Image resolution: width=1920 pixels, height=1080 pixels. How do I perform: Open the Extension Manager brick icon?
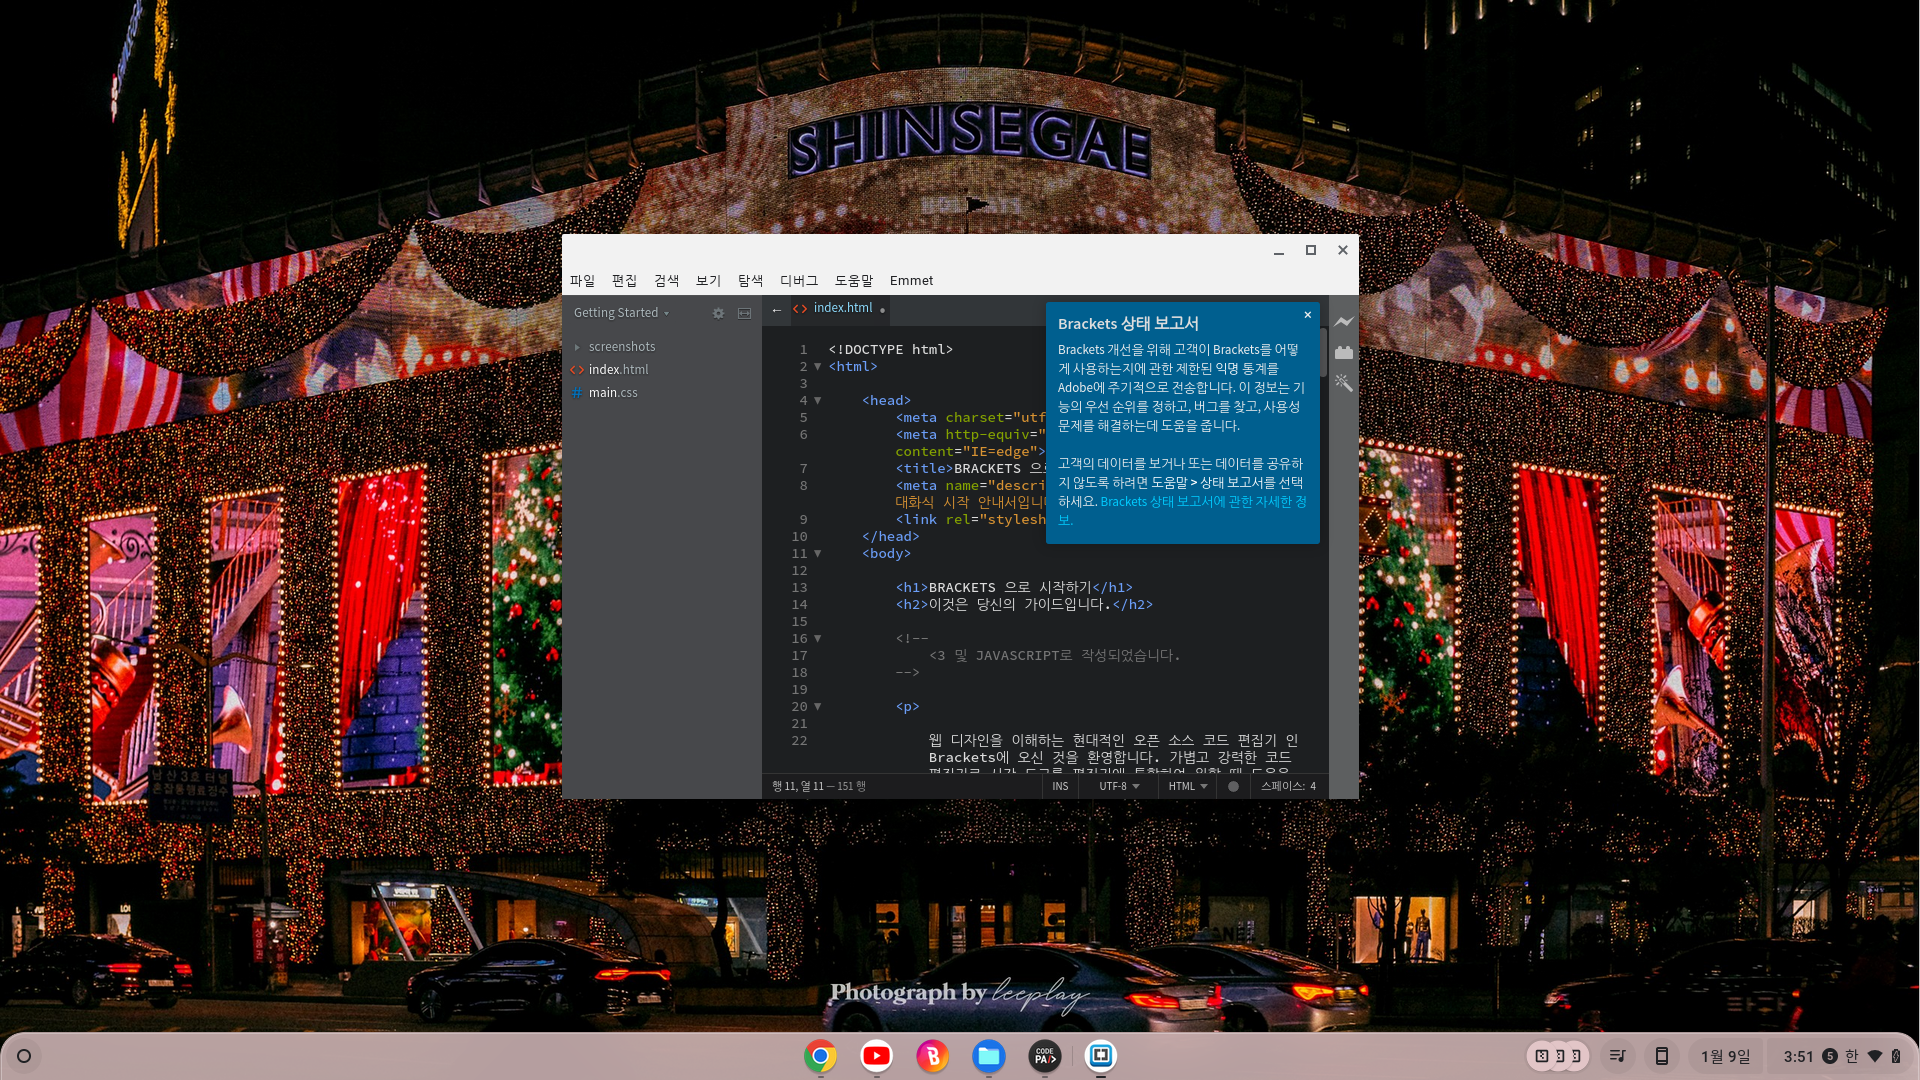tap(1343, 353)
